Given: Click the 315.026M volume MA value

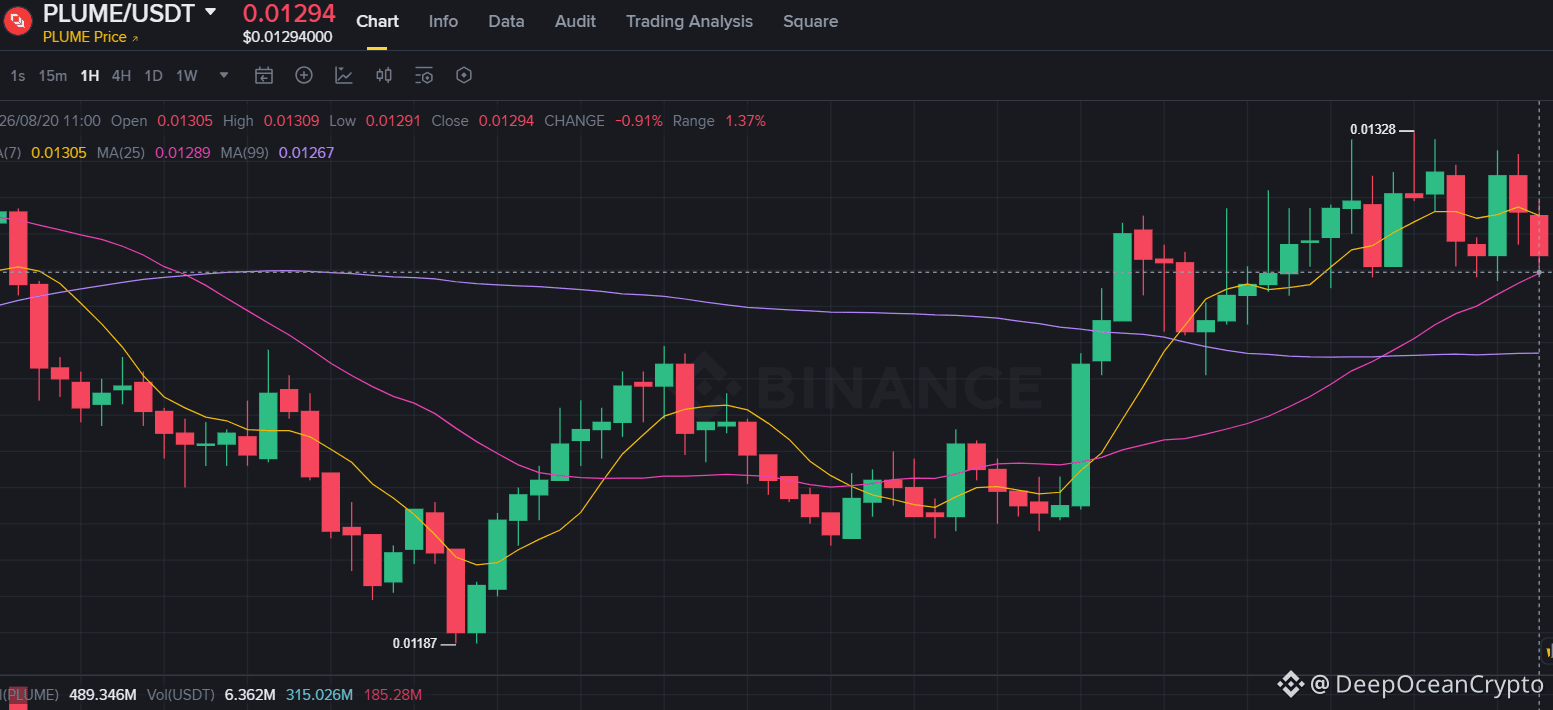Looking at the screenshot, I should click(319, 694).
